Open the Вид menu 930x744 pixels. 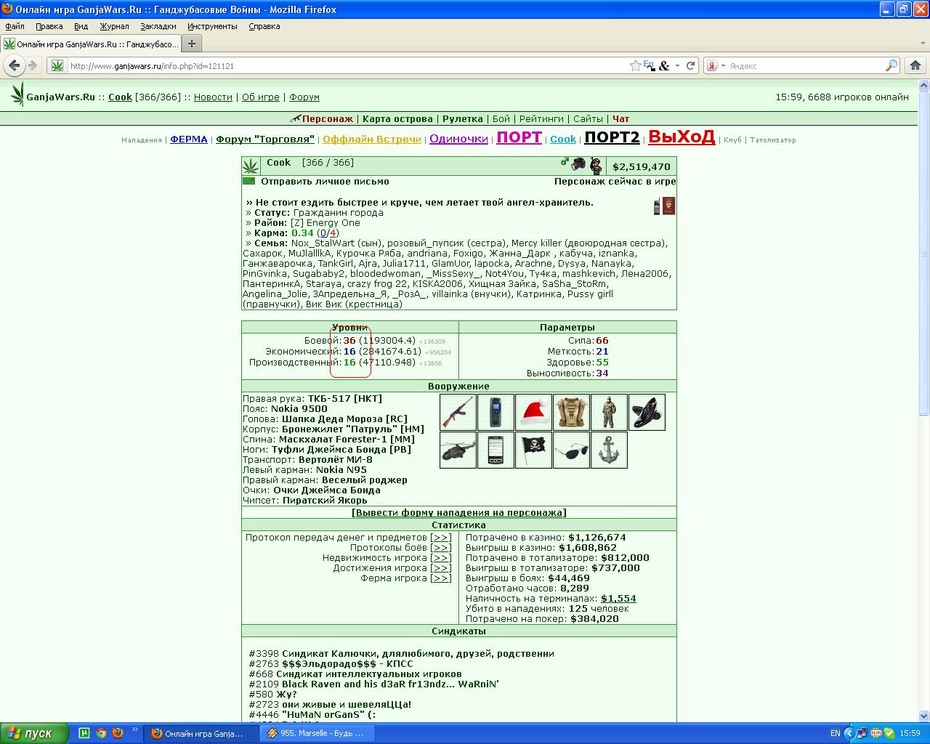(81, 26)
